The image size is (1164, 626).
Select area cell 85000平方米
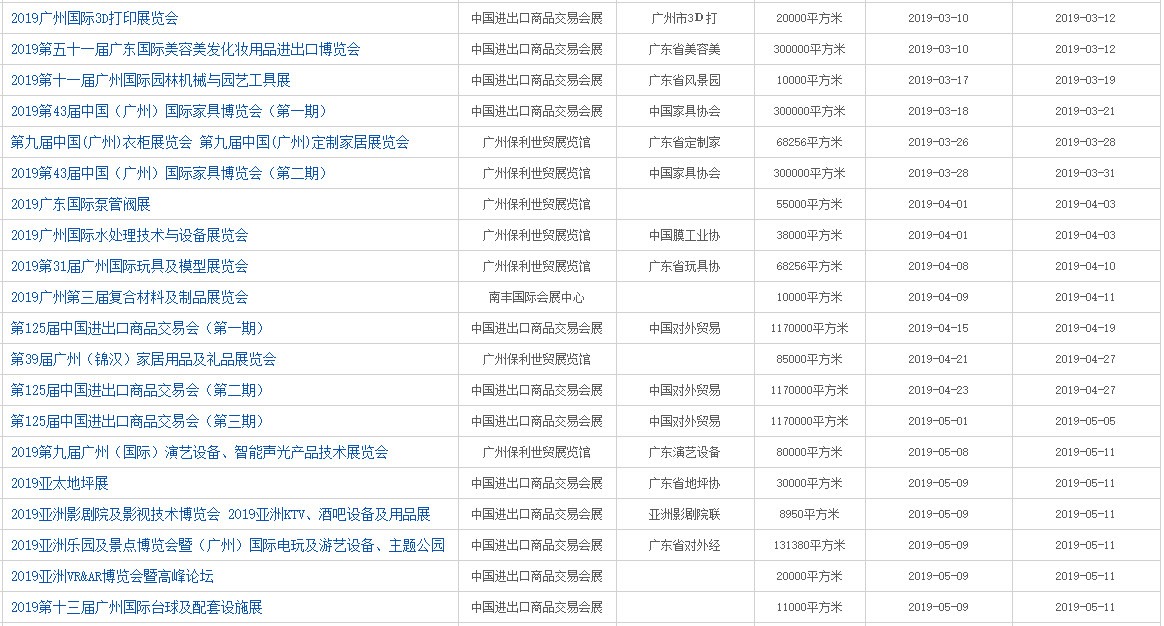click(809, 359)
